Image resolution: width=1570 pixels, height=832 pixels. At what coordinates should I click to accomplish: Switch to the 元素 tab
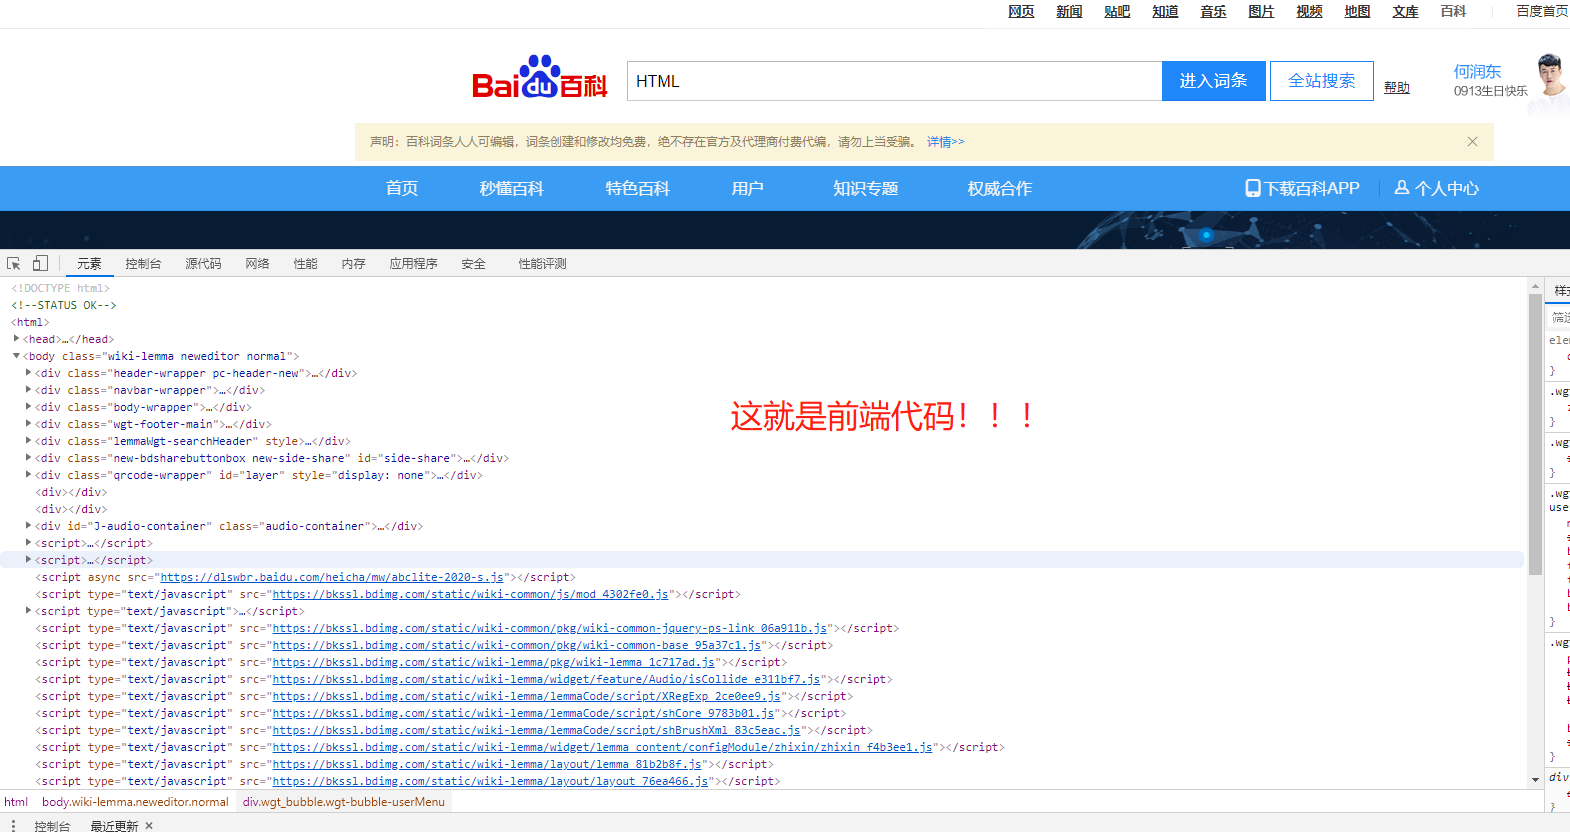[89, 264]
